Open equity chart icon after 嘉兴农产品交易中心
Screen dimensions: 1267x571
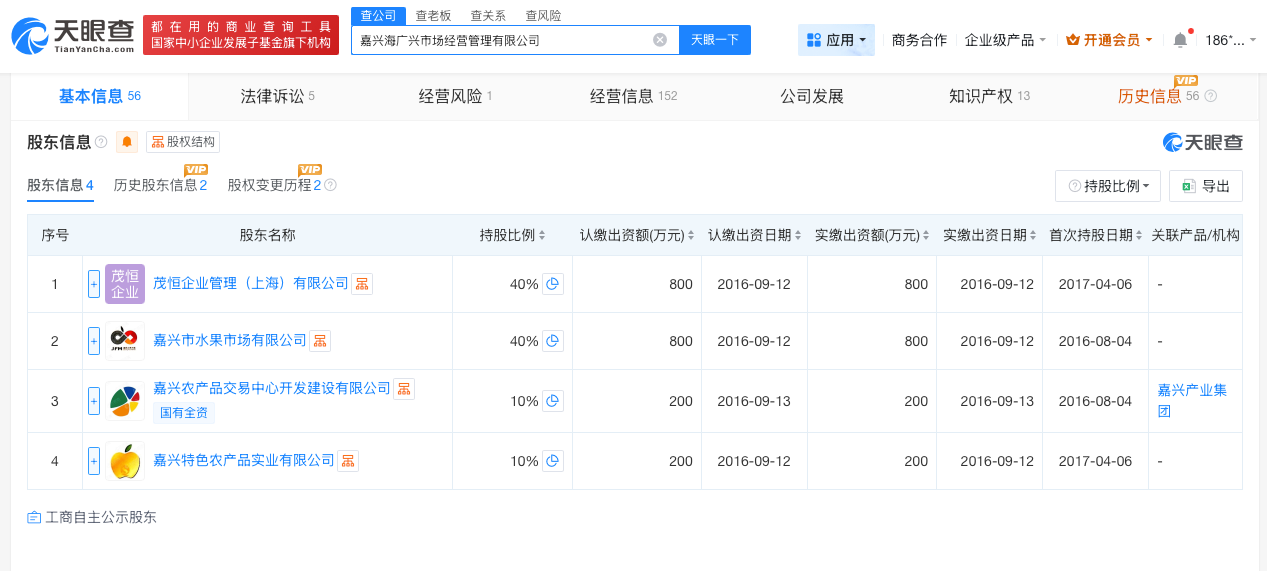(404, 389)
